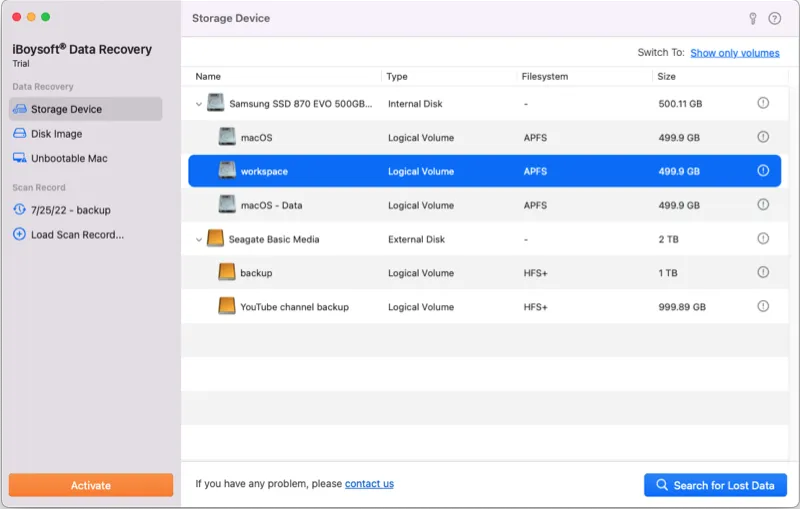800x509 pixels.
Task: Open help via the question mark icon
Action: [x=774, y=18]
